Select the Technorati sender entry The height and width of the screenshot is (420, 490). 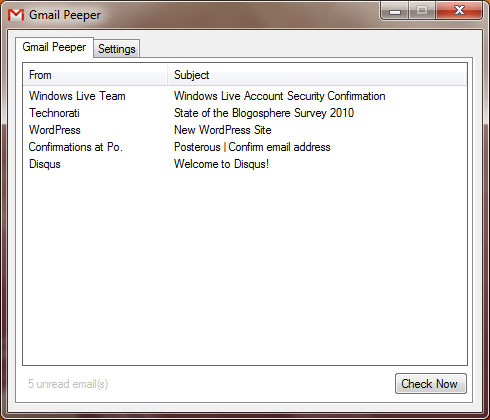(x=54, y=113)
